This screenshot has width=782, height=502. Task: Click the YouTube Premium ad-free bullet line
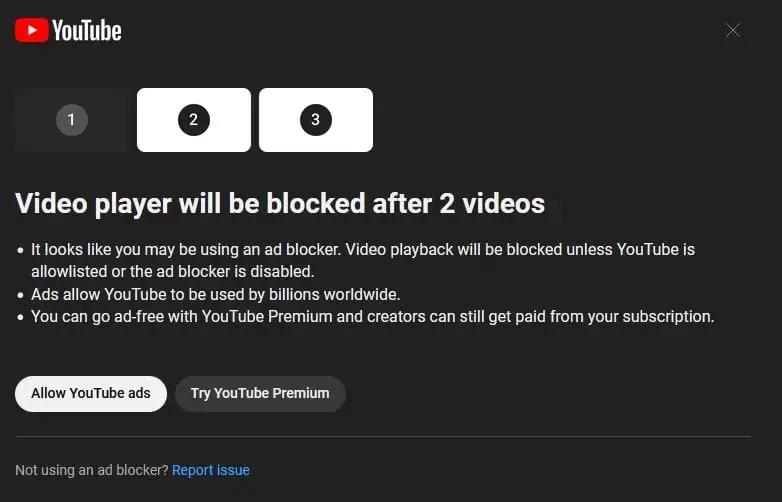coord(373,317)
